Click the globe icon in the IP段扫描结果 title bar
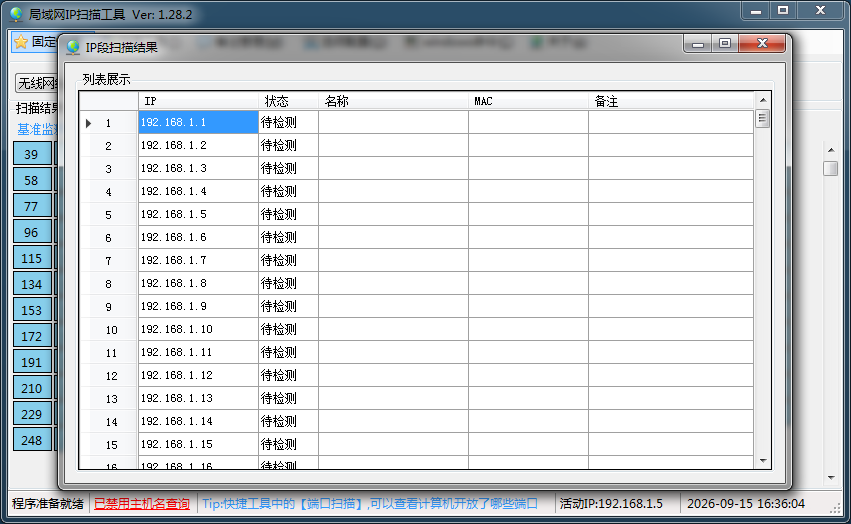The image size is (851, 524). (73, 47)
